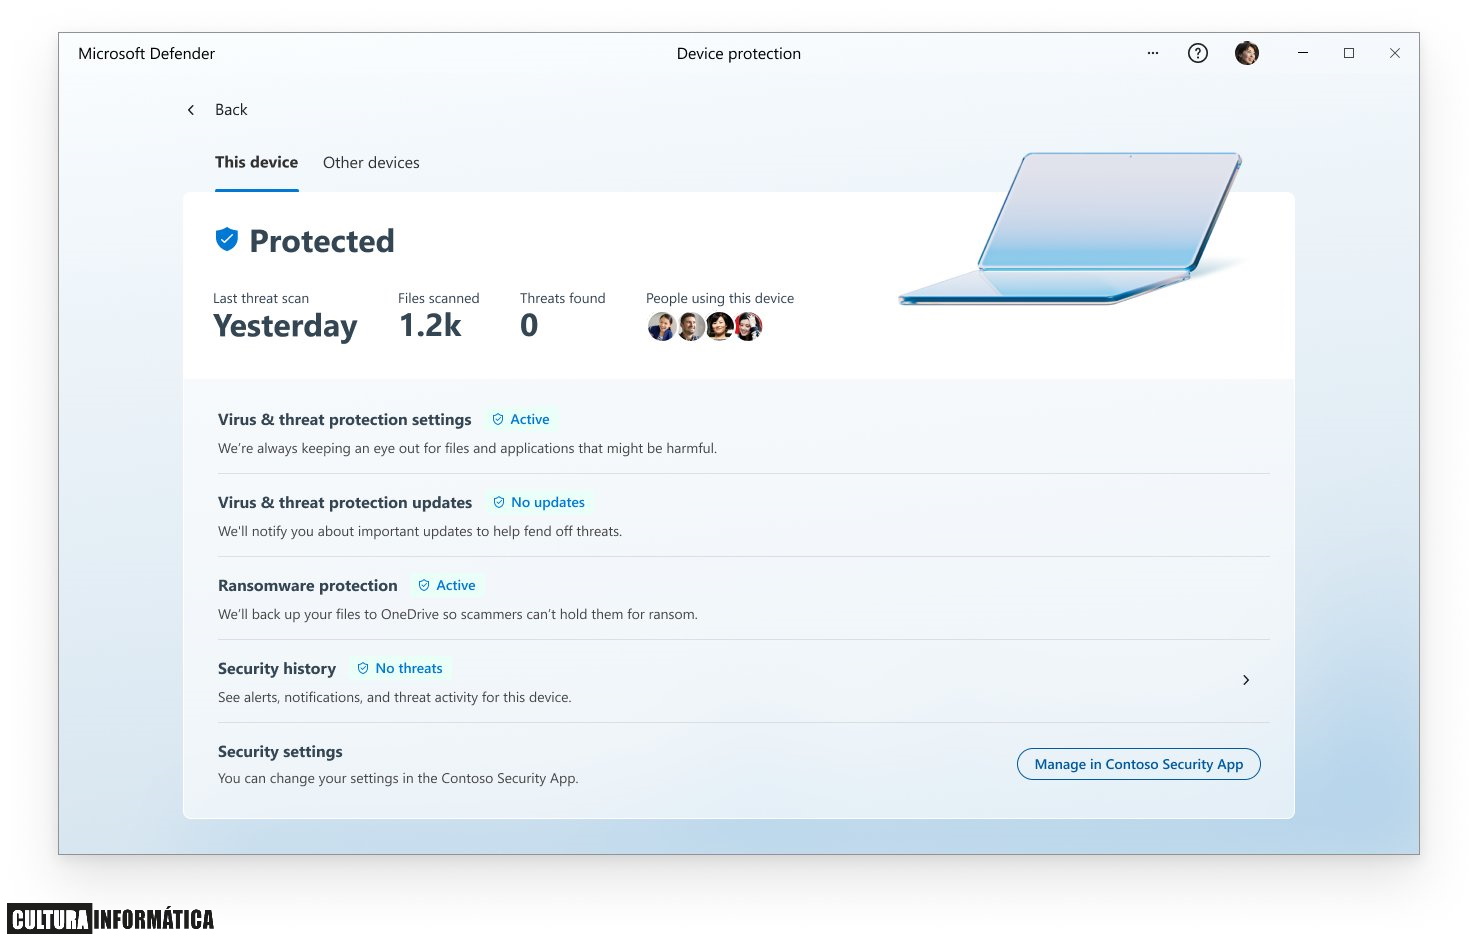This screenshot has height=939, width=1478.
Task: Open Virus & threat protection settings heading
Action: click(x=344, y=420)
